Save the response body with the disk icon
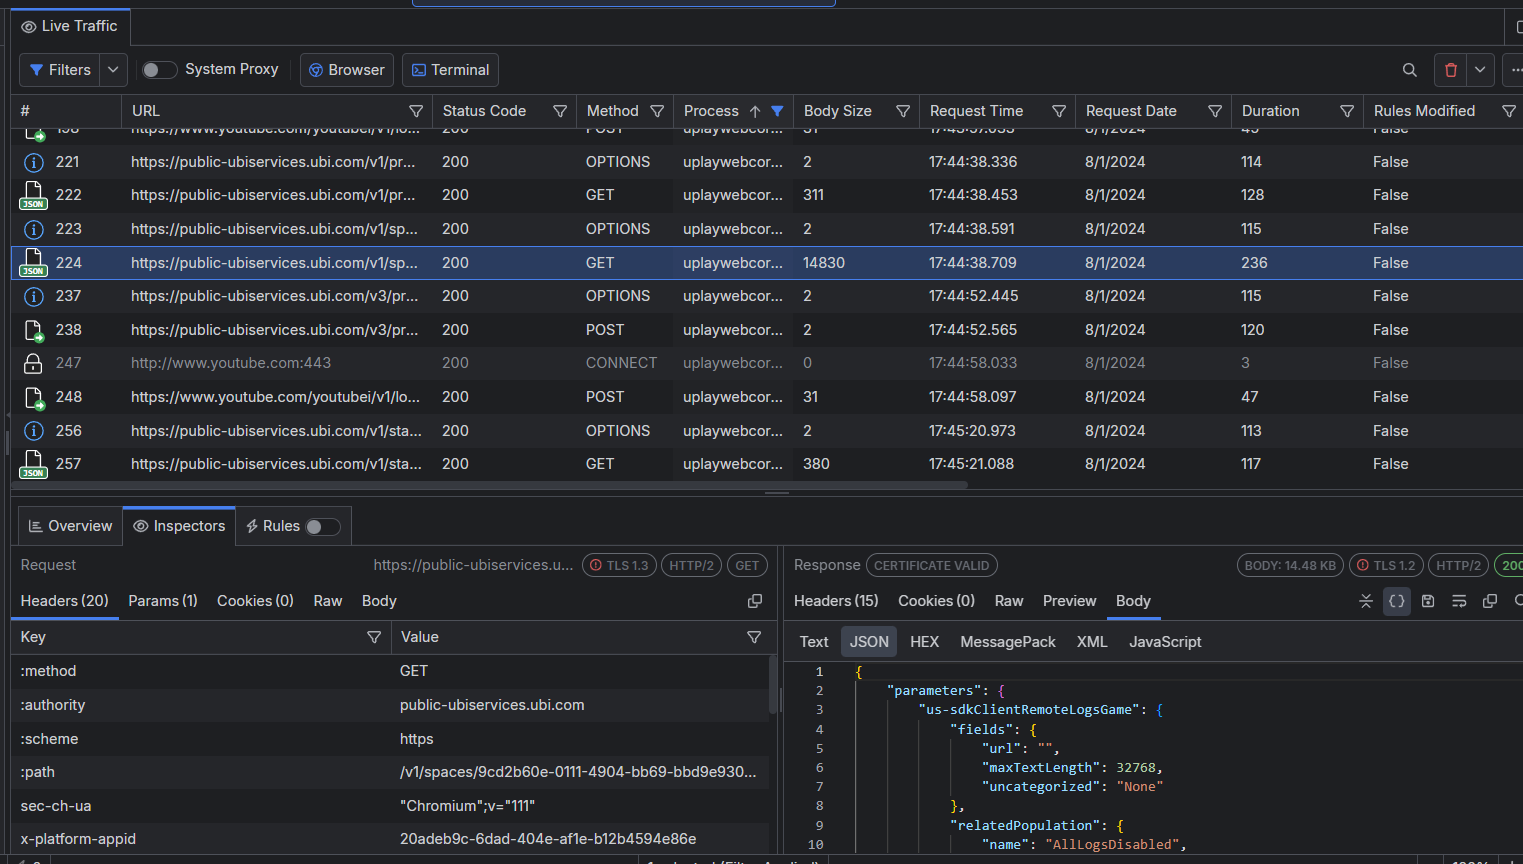 coord(1428,601)
